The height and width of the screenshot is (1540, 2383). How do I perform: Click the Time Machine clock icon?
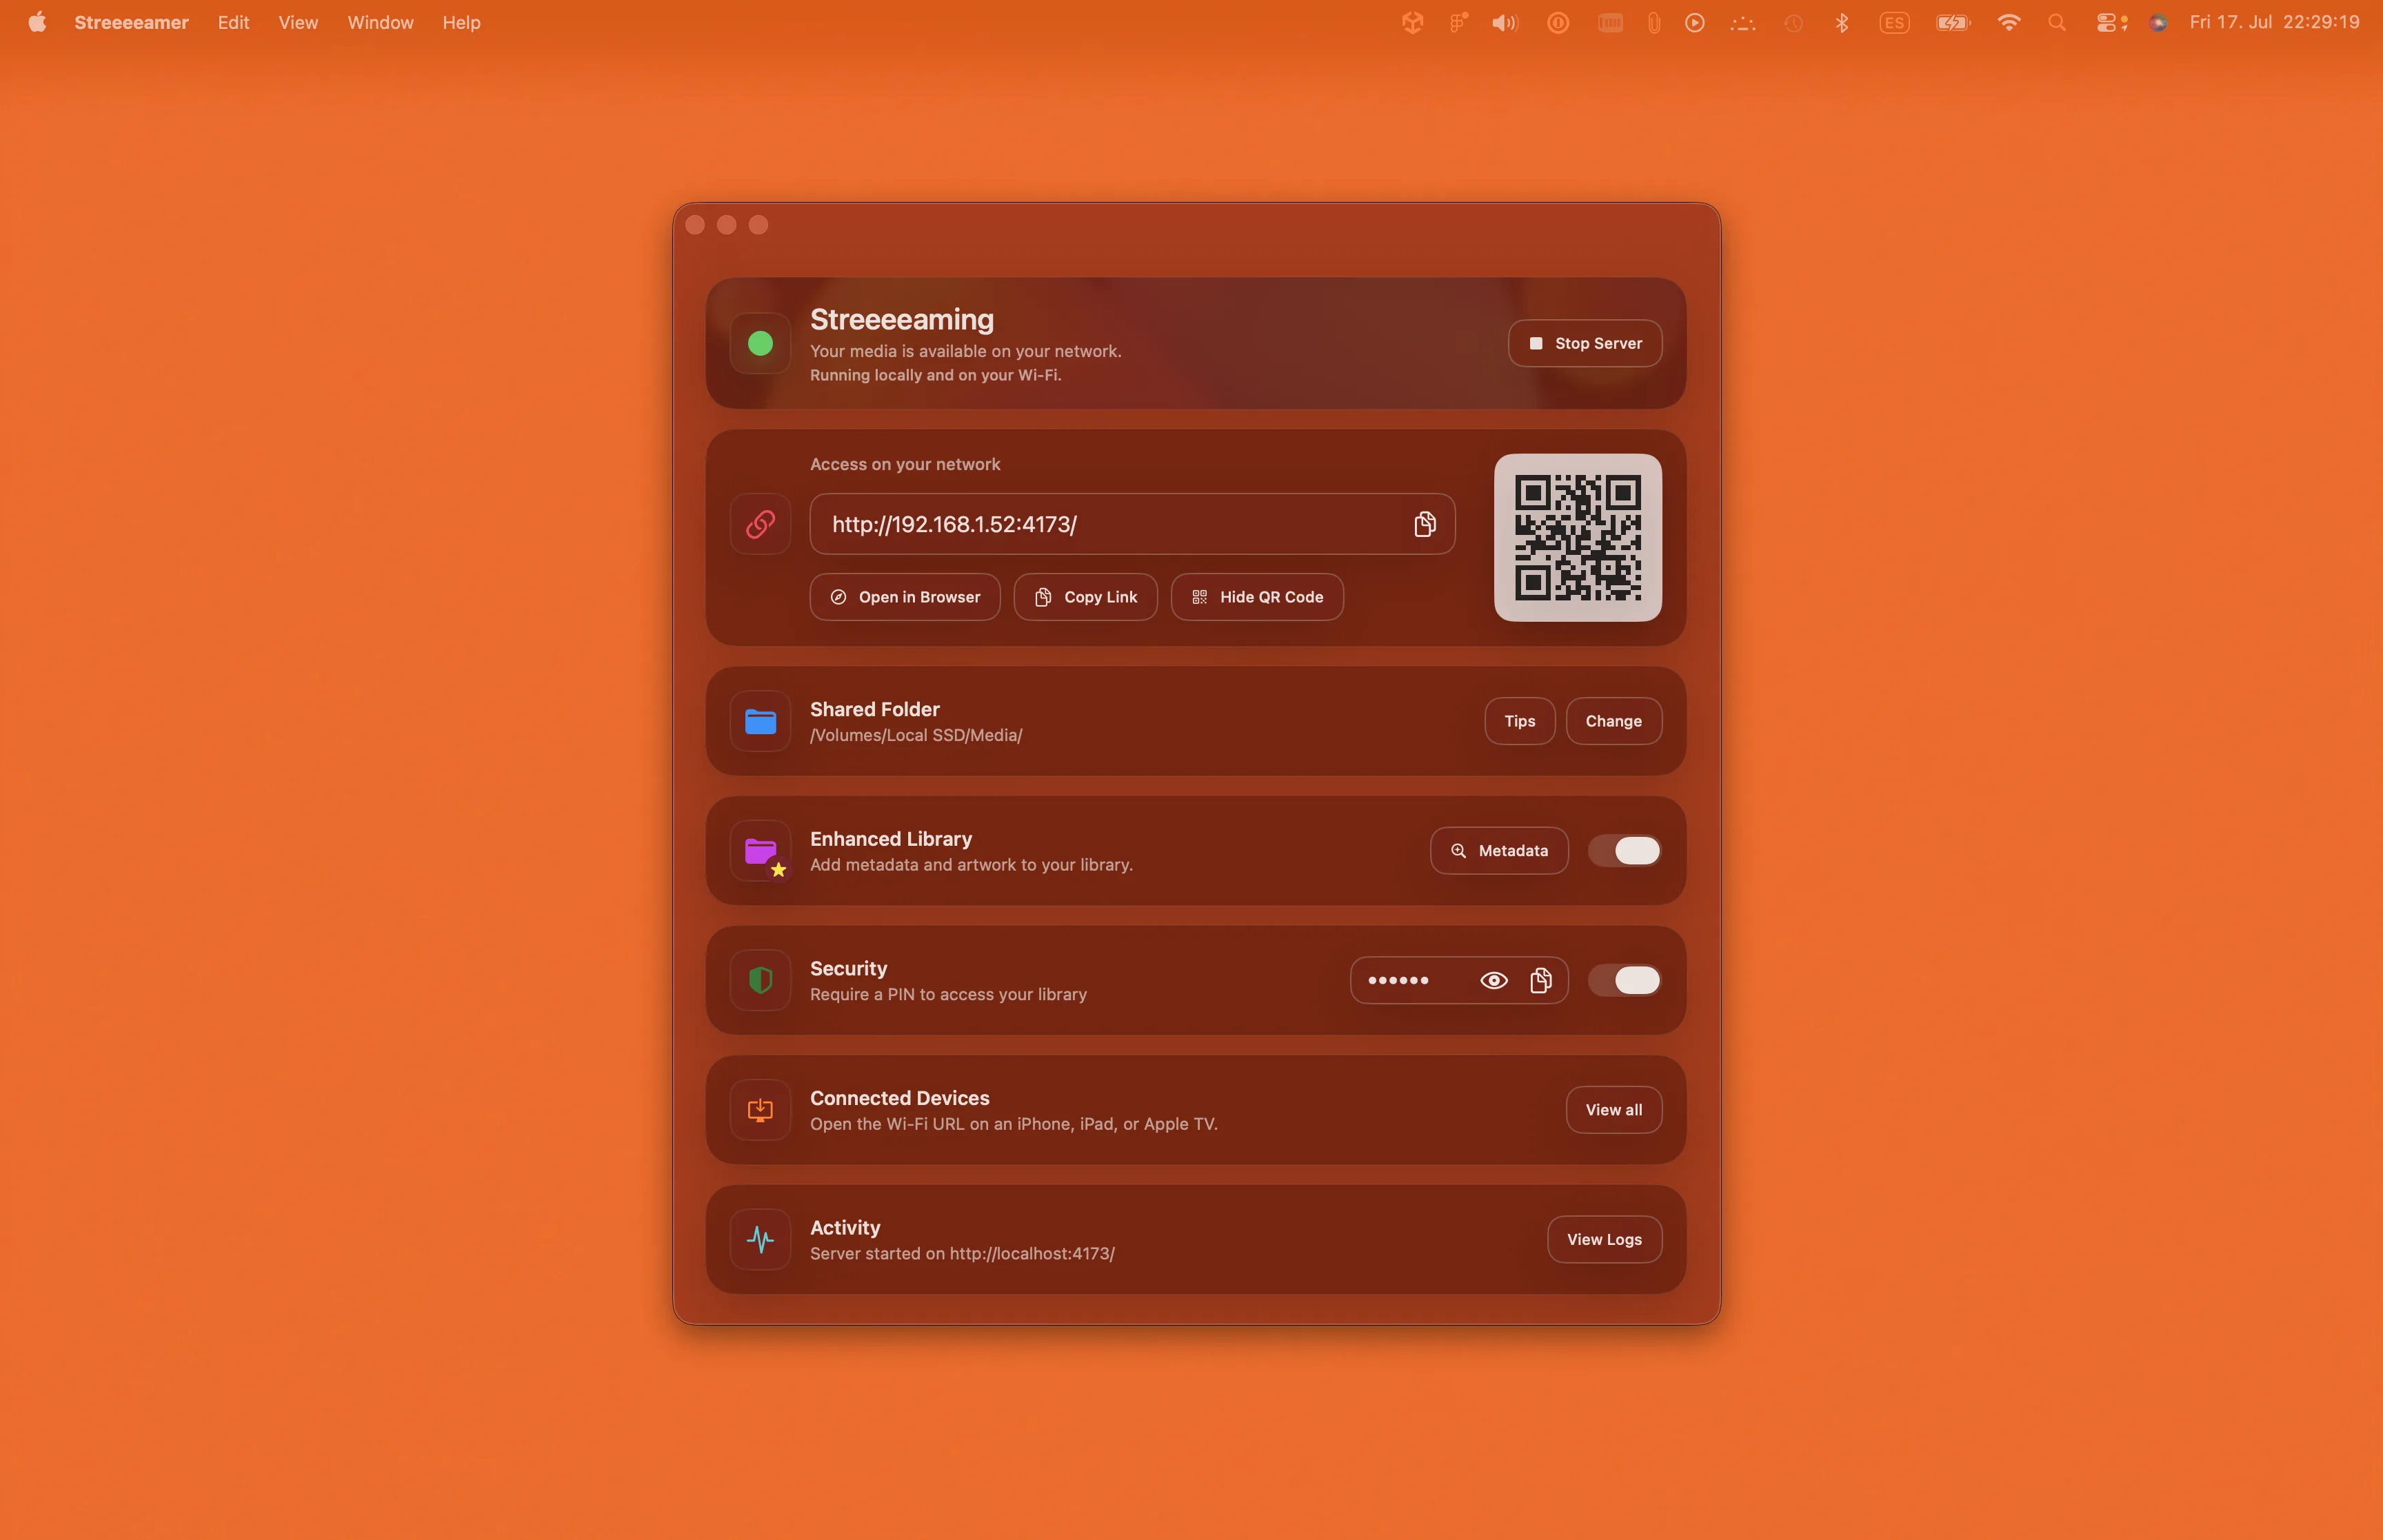[x=1793, y=22]
